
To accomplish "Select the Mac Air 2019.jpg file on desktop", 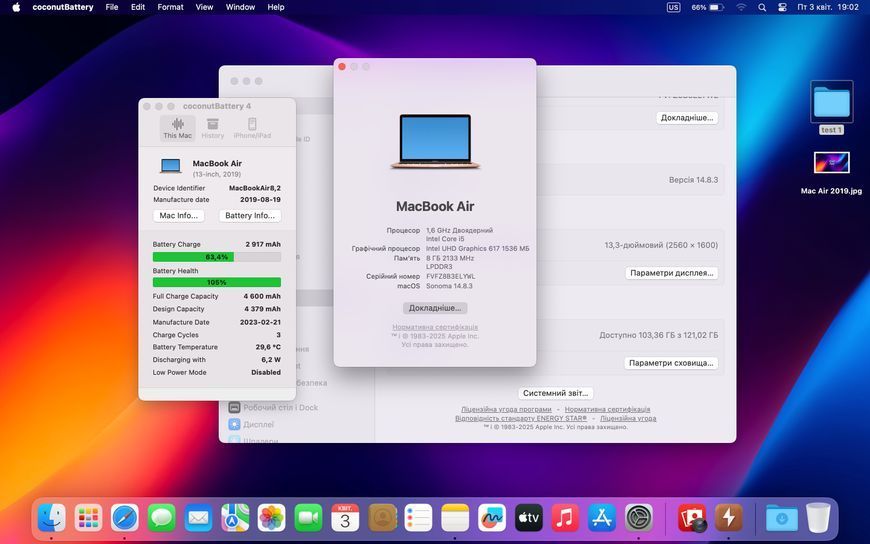I will [x=831, y=173].
